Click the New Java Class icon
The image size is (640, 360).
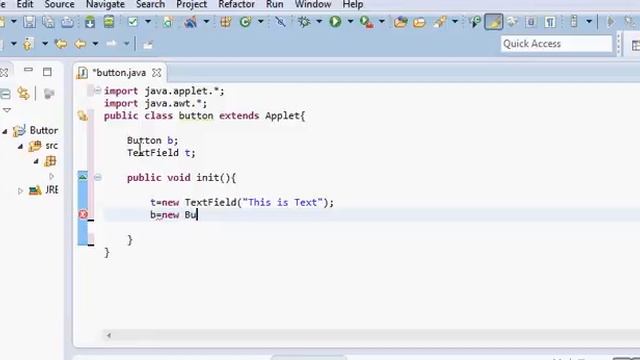point(245,22)
